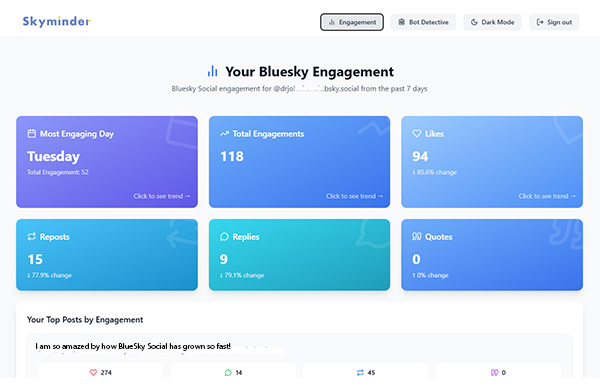Click the 79.1% change text on Replies
Screen dimensions: 600x391
tap(242, 275)
